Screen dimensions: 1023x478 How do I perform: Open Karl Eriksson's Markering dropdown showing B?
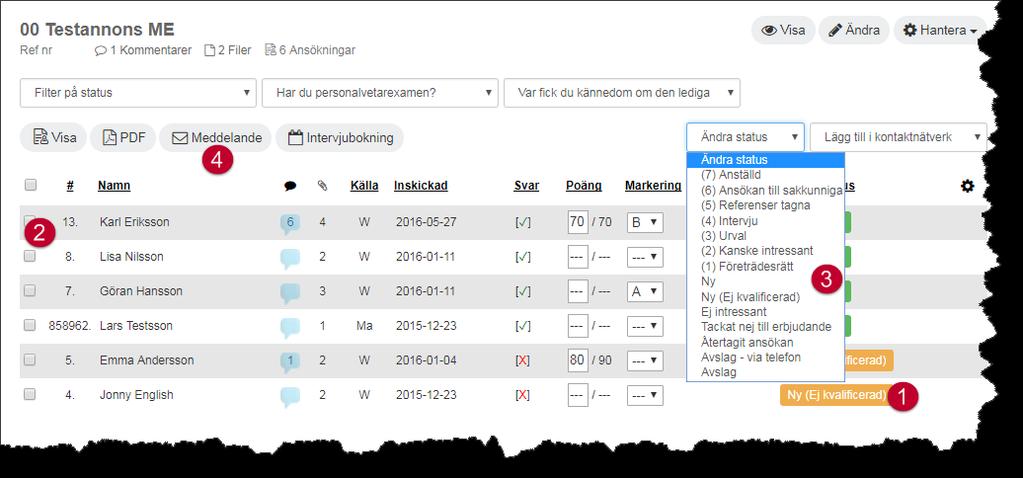coord(645,222)
